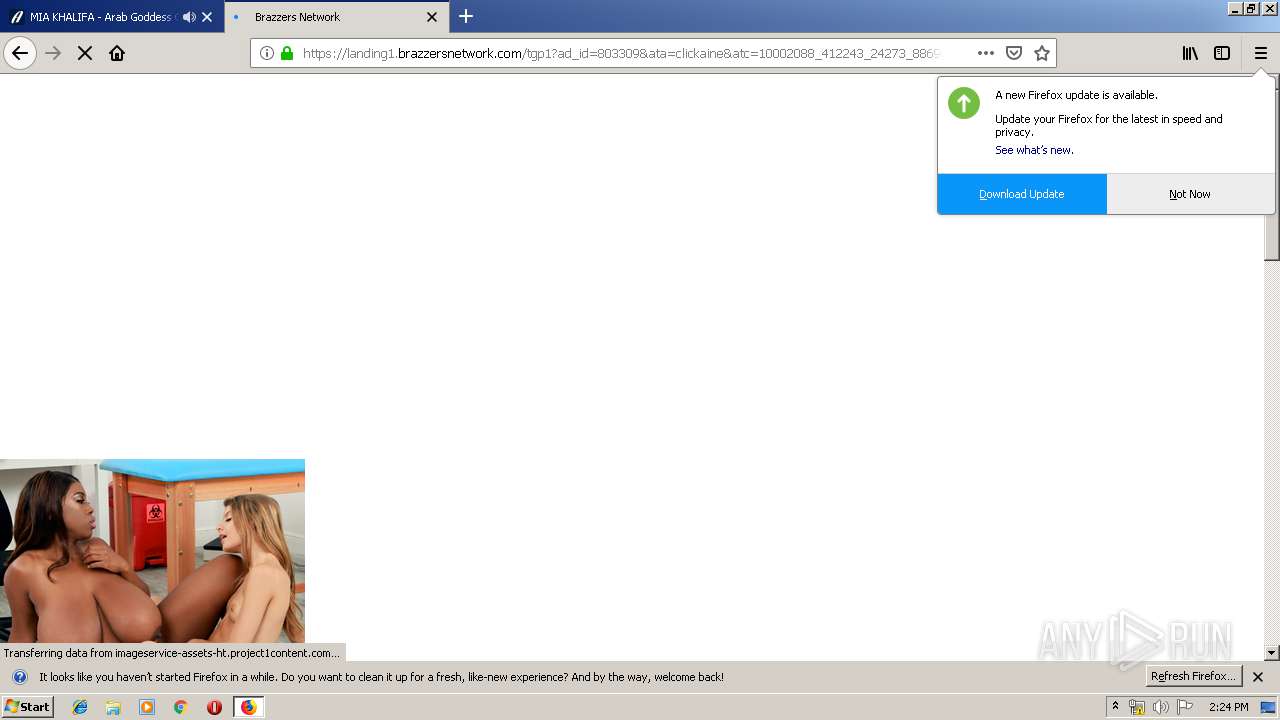
Task: Open the See what's new link
Action: click(x=1034, y=150)
